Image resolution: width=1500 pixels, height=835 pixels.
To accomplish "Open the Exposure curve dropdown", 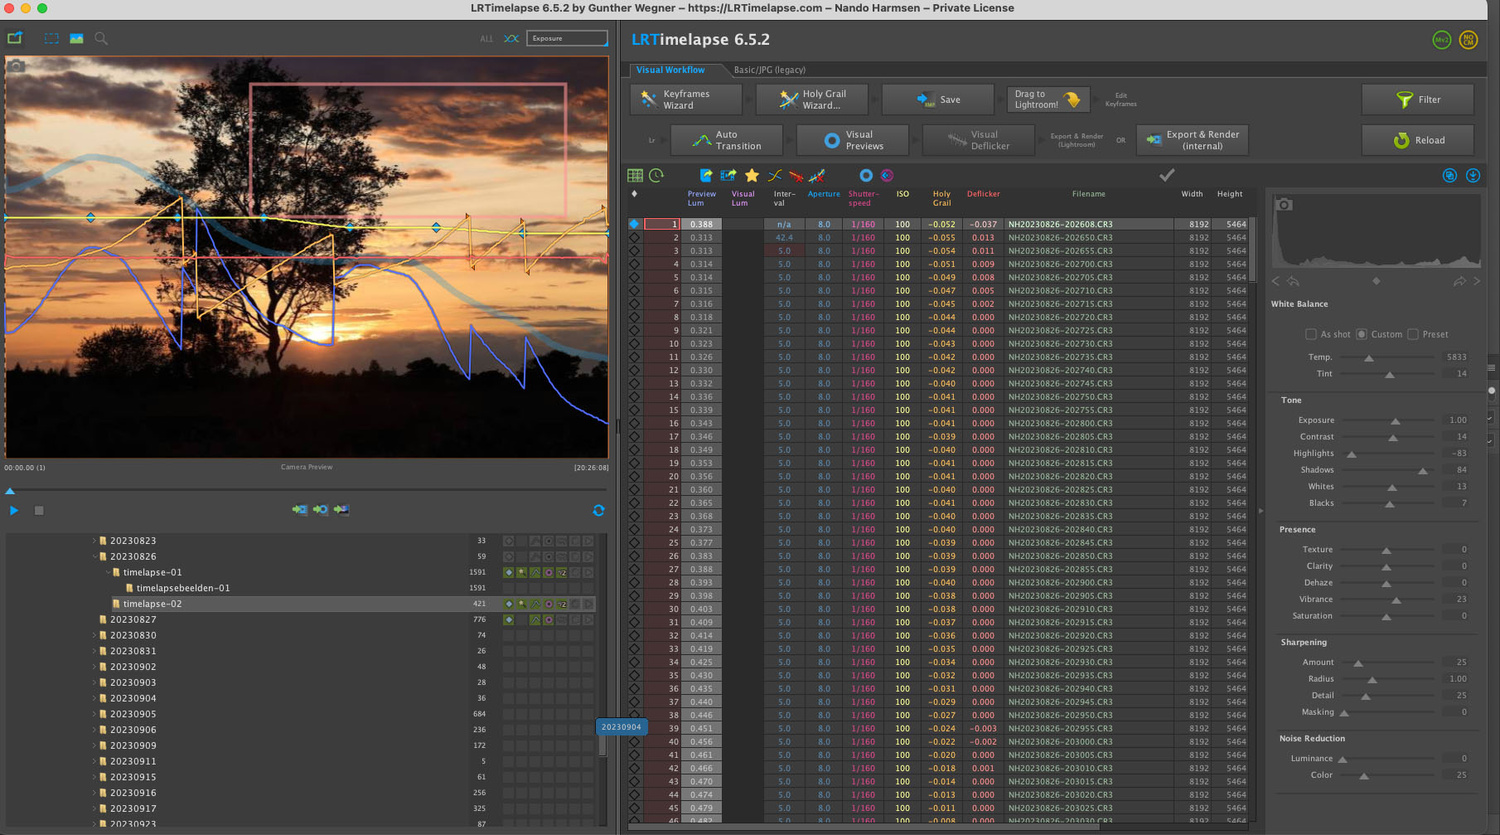I will pos(567,39).
